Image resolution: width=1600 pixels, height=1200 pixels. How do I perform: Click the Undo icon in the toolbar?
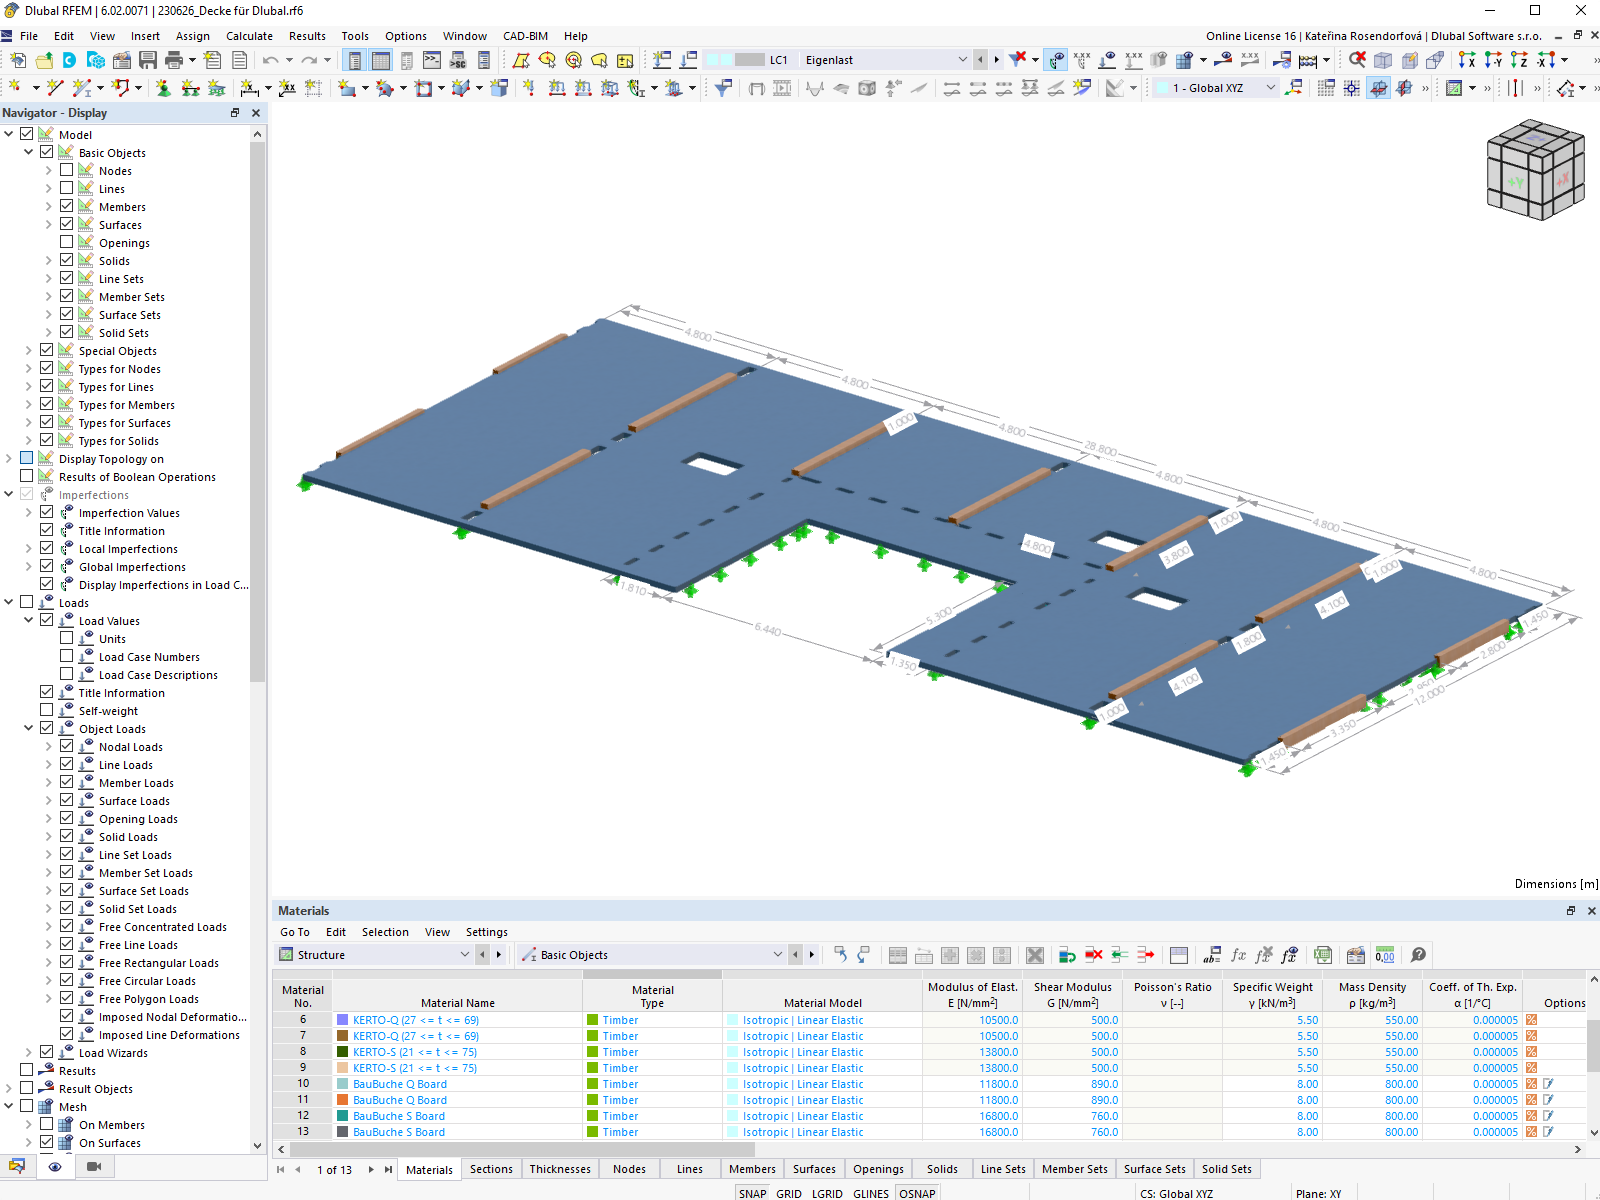268,59
